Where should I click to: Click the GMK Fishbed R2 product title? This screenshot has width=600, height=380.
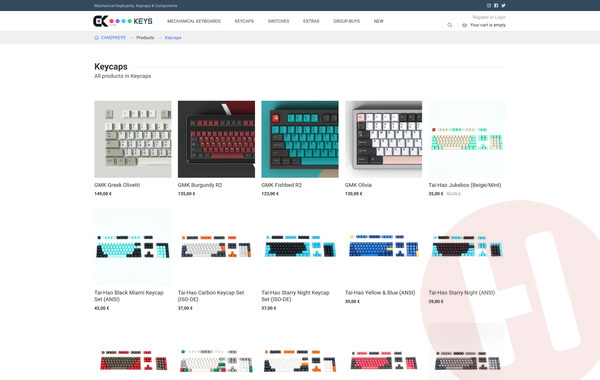click(282, 185)
